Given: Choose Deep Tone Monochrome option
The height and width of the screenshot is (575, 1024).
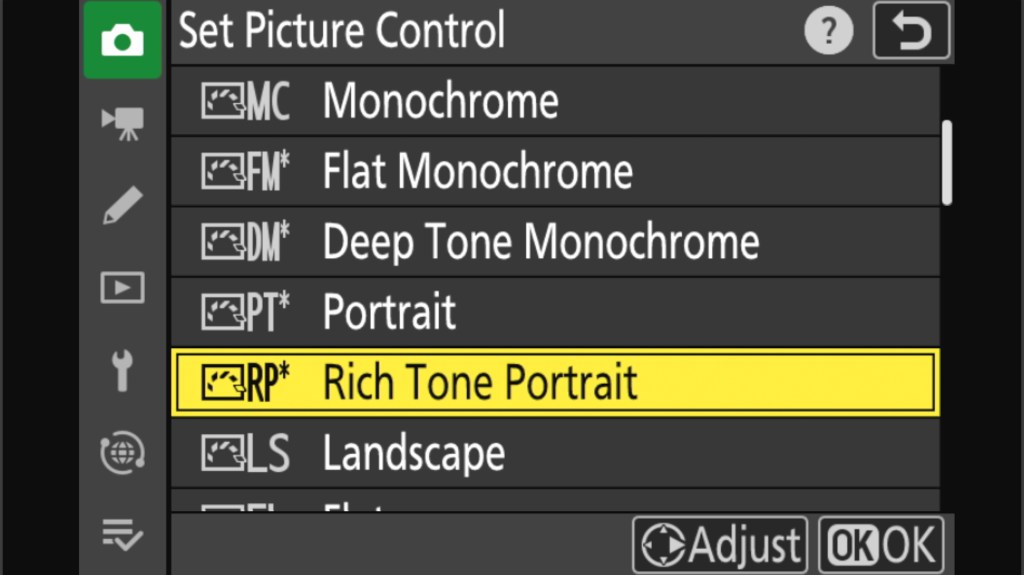Looking at the screenshot, I should pos(555,242).
